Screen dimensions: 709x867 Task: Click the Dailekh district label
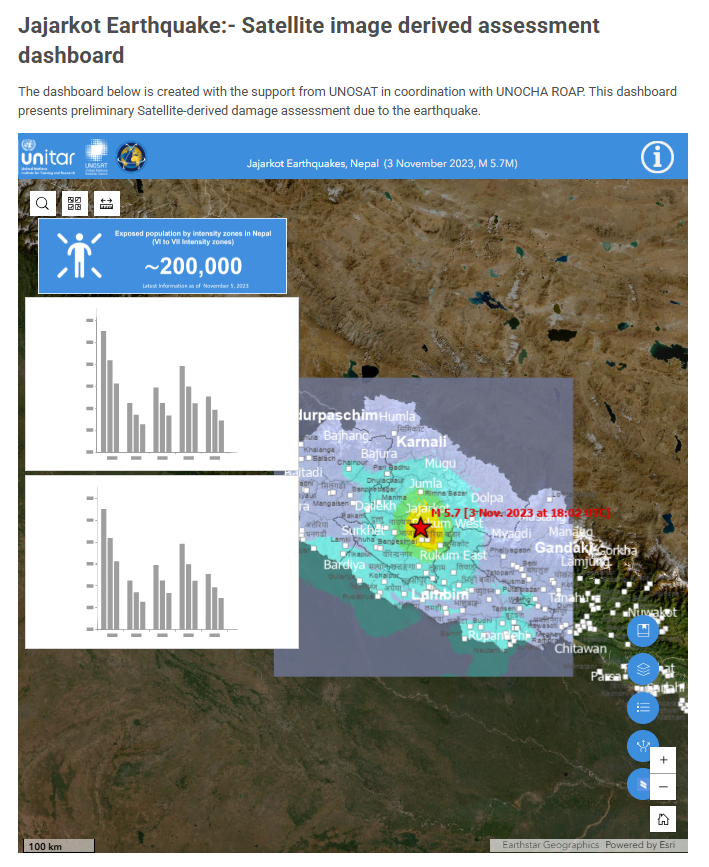[376, 506]
